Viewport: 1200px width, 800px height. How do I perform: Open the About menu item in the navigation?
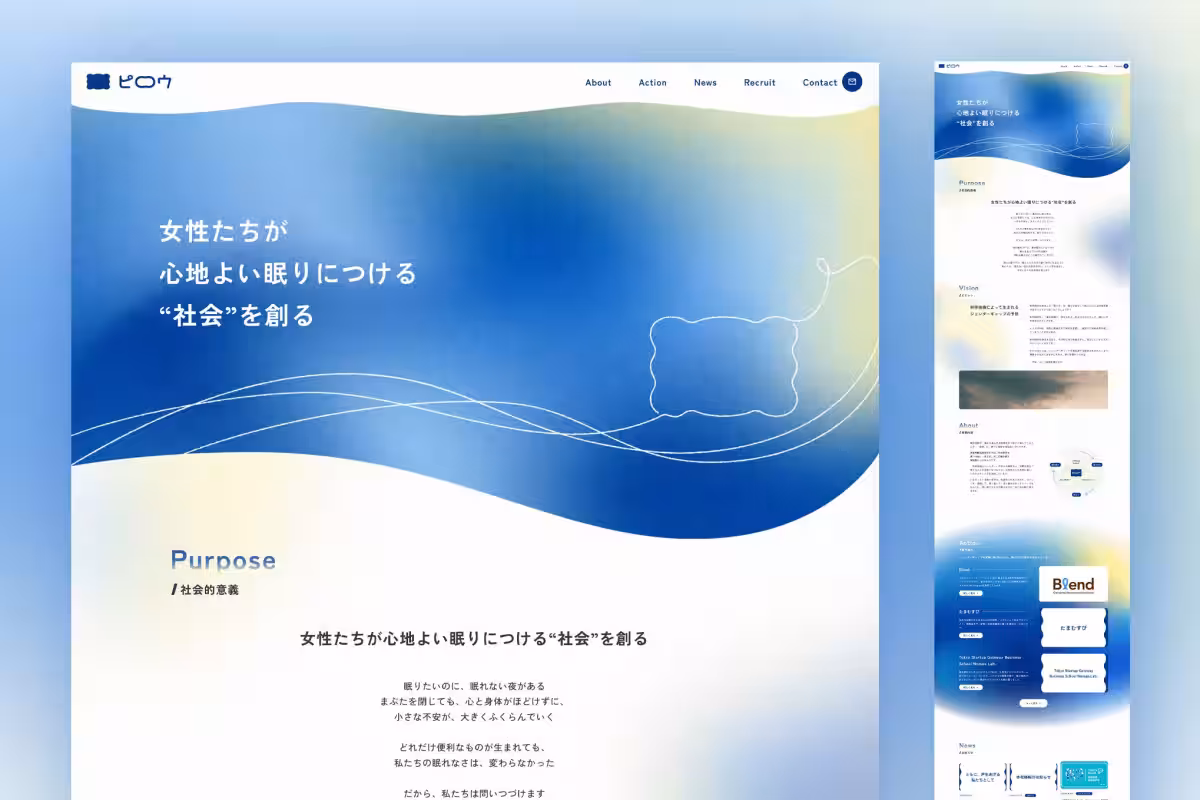[x=598, y=82]
